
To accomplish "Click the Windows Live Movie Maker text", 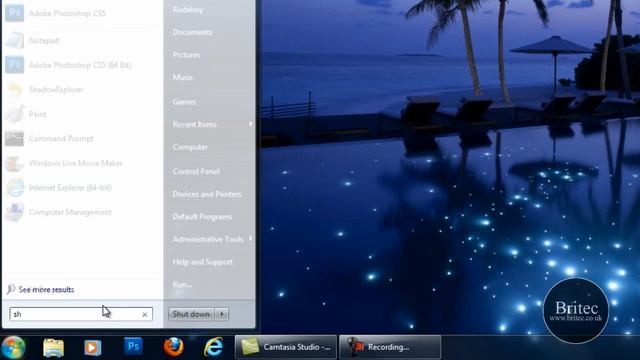I will click(76, 163).
